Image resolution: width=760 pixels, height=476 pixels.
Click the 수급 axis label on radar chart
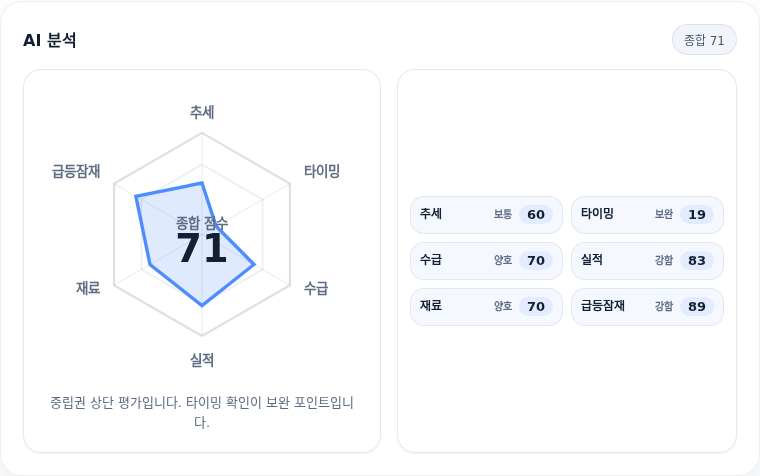(x=316, y=288)
